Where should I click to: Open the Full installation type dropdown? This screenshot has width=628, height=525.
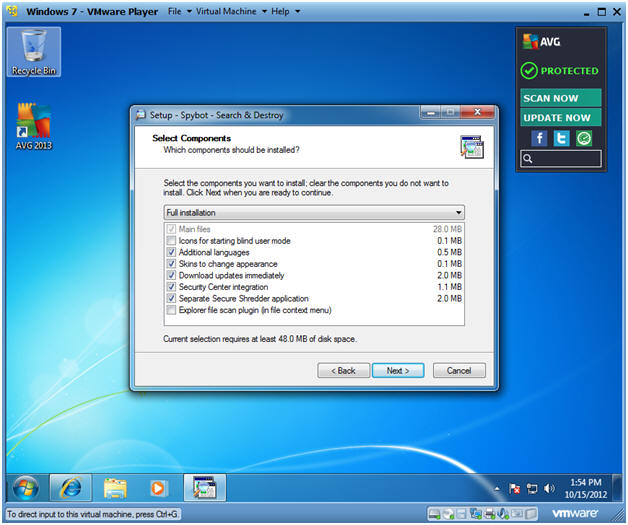click(x=314, y=213)
